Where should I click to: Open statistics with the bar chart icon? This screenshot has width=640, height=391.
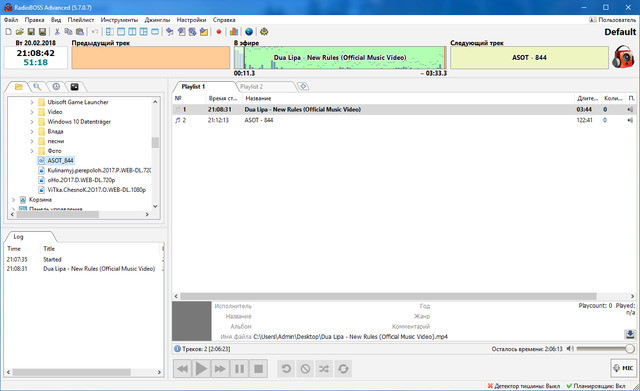(234, 31)
